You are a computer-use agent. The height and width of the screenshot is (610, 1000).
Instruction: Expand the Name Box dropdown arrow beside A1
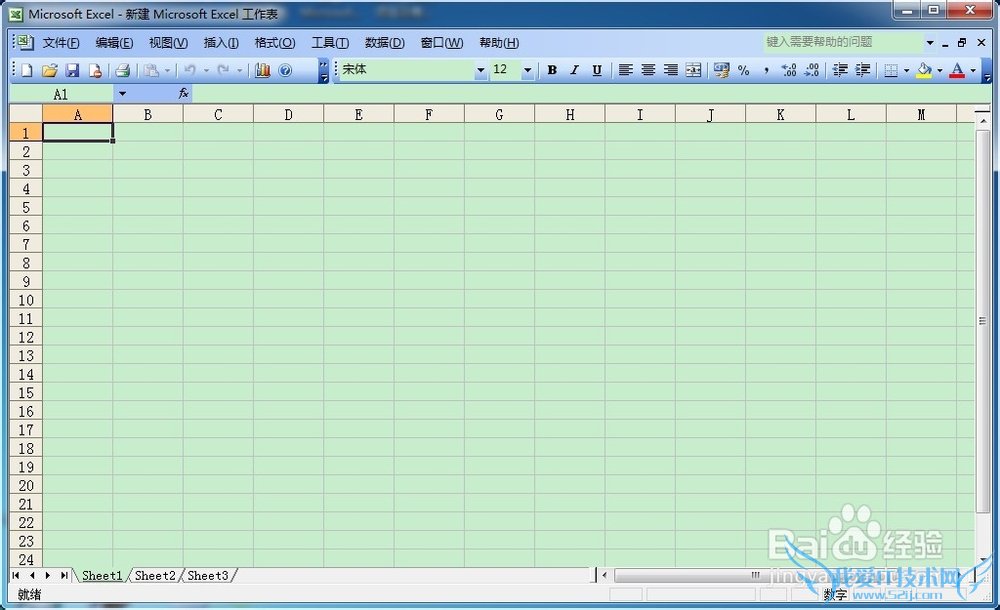(x=122, y=94)
